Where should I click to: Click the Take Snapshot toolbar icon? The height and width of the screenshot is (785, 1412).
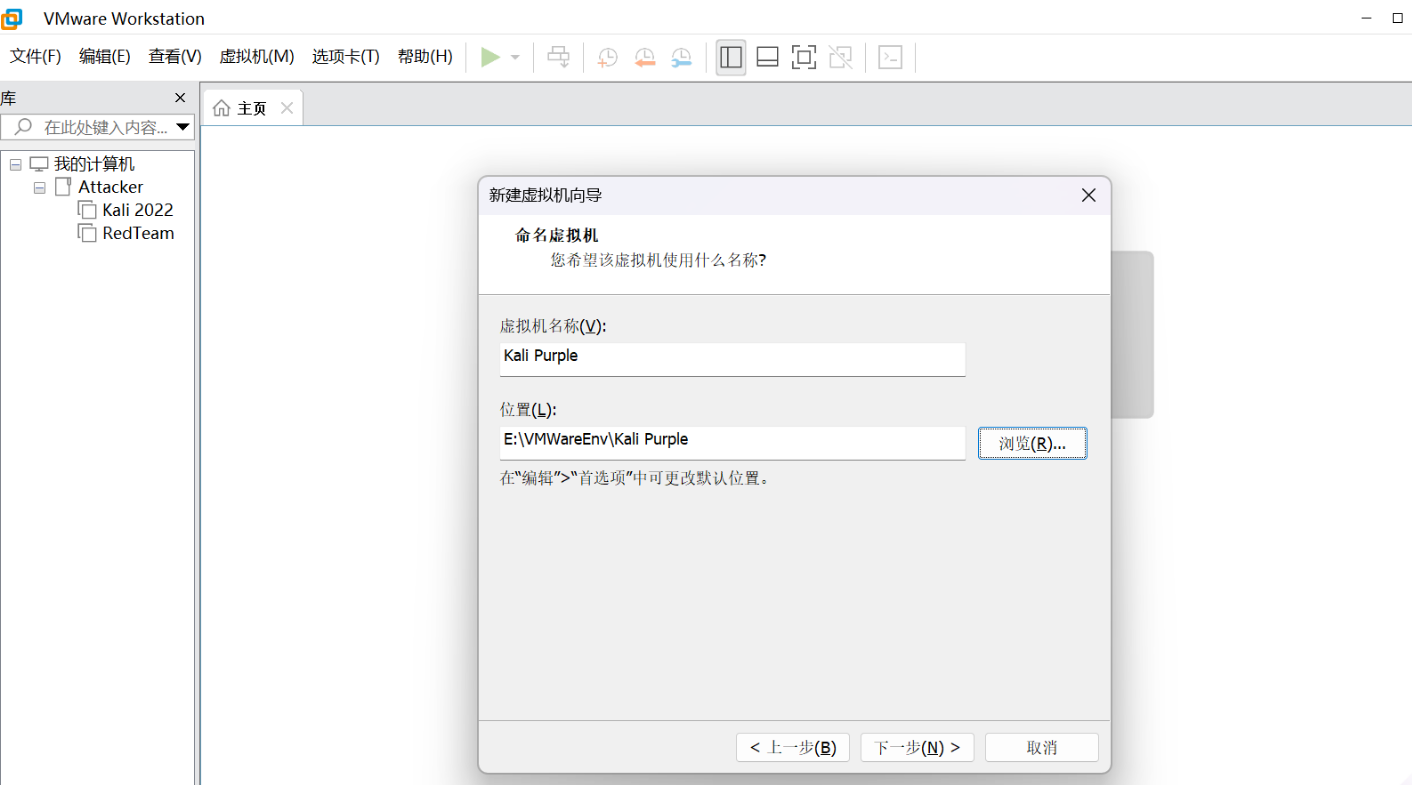tap(607, 57)
